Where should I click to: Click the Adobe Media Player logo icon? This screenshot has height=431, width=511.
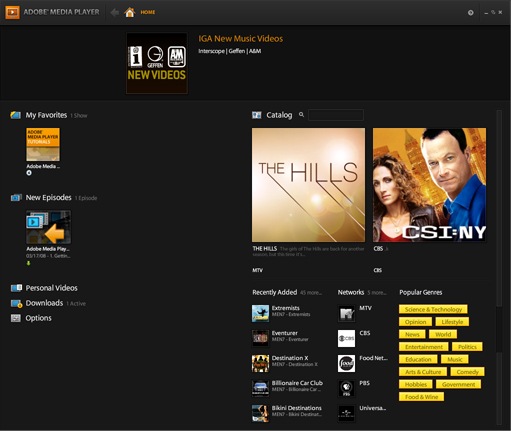click(x=12, y=12)
